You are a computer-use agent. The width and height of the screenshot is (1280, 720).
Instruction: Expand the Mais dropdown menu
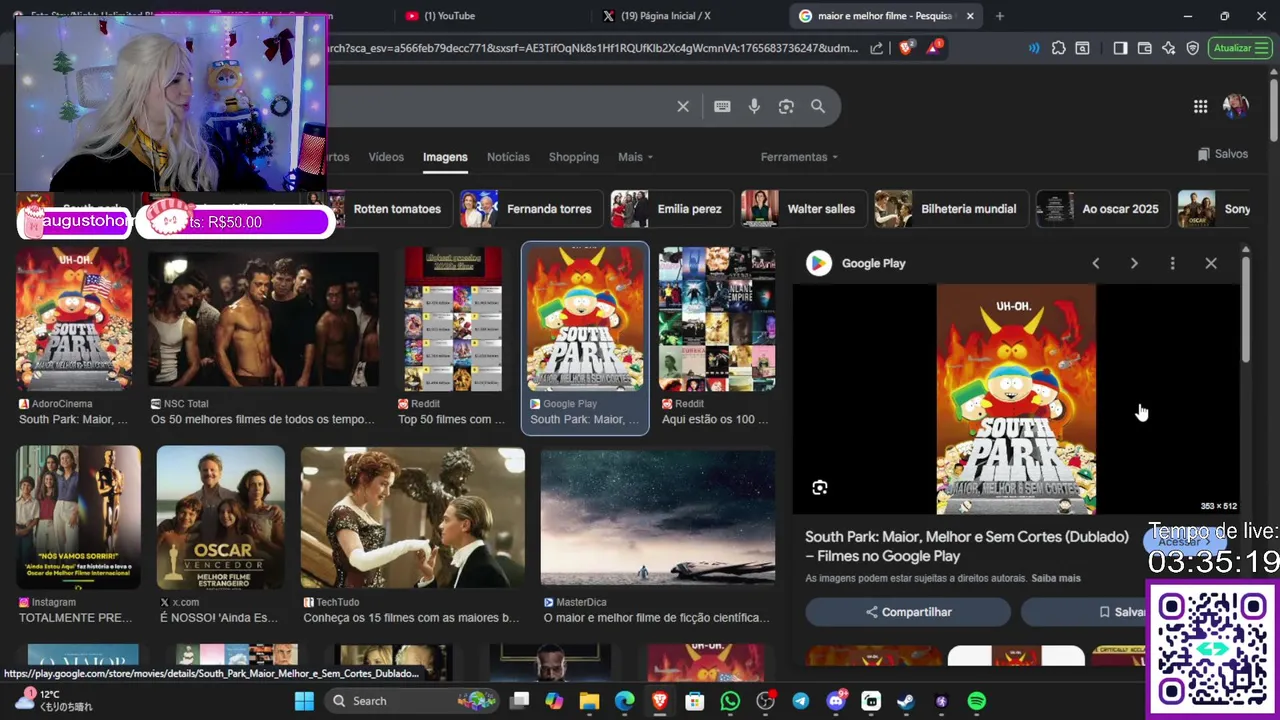pyautogui.click(x=635, y=157)
